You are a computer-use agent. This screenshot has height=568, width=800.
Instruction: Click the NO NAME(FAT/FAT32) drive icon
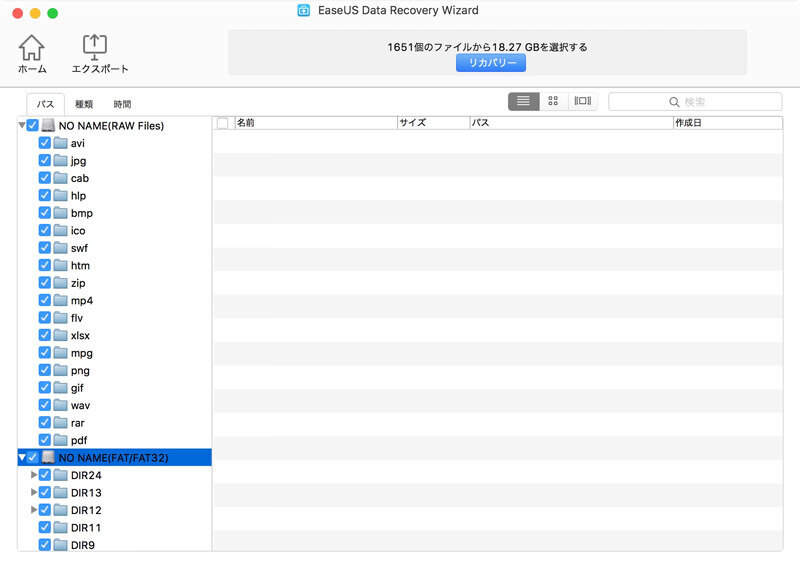(x=48, y=457)
